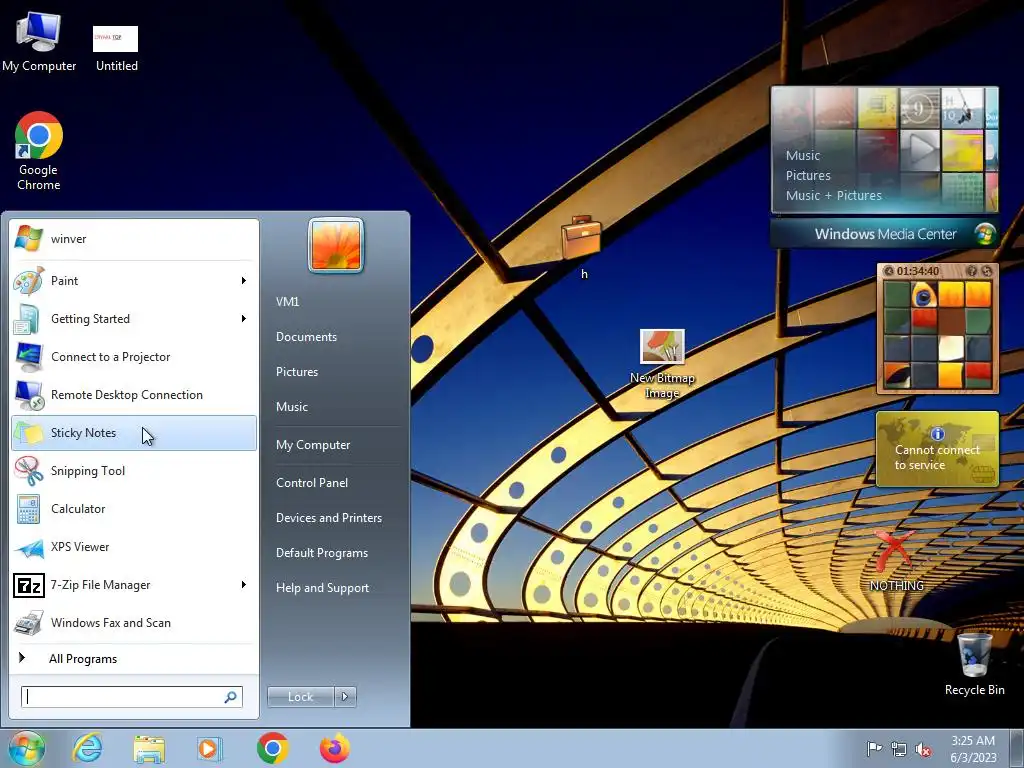Click the search magnifier icon in the Start menu
The height and width of the screenshot is (768, 1024).
pyautogui.click(x=231, y=697)
